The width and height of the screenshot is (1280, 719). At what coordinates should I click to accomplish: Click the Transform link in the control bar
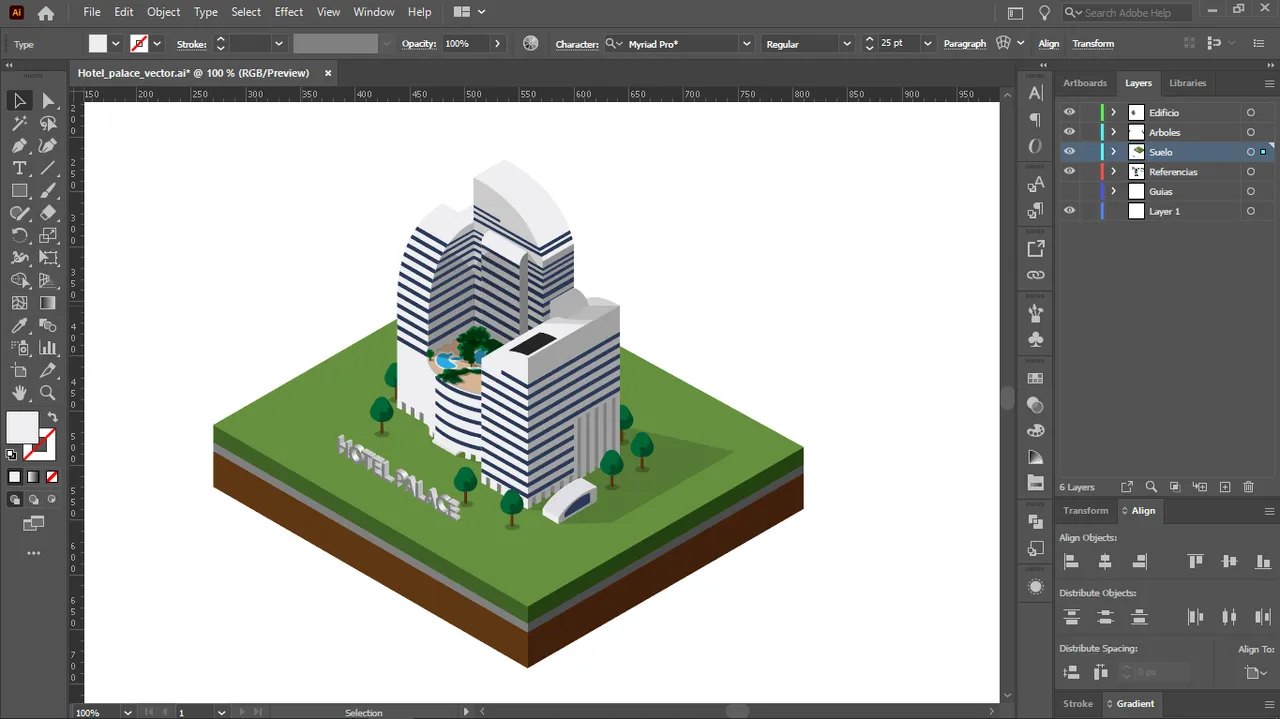[x=1093, y=44]
